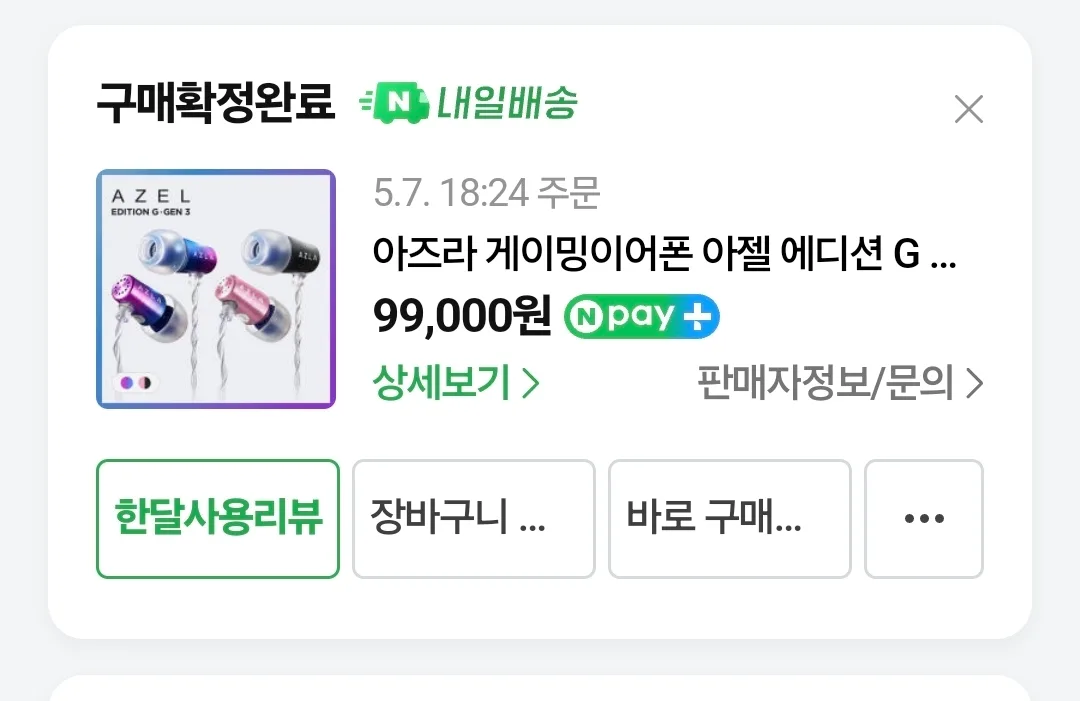Select the 내일배송 label text
Screen dimensions: 1080x701
[x=507, y=103]
